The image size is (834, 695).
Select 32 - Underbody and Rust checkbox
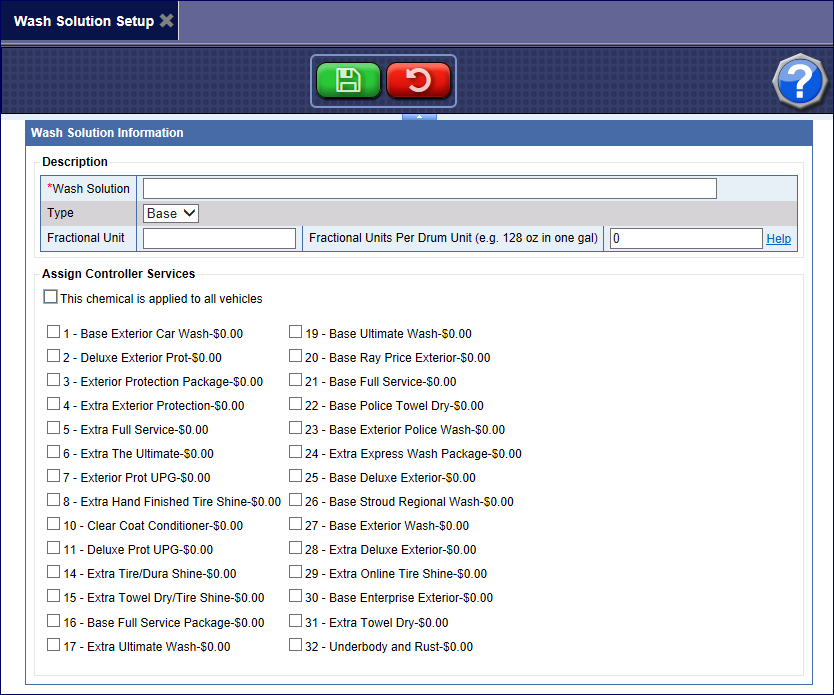pos(296,646)
